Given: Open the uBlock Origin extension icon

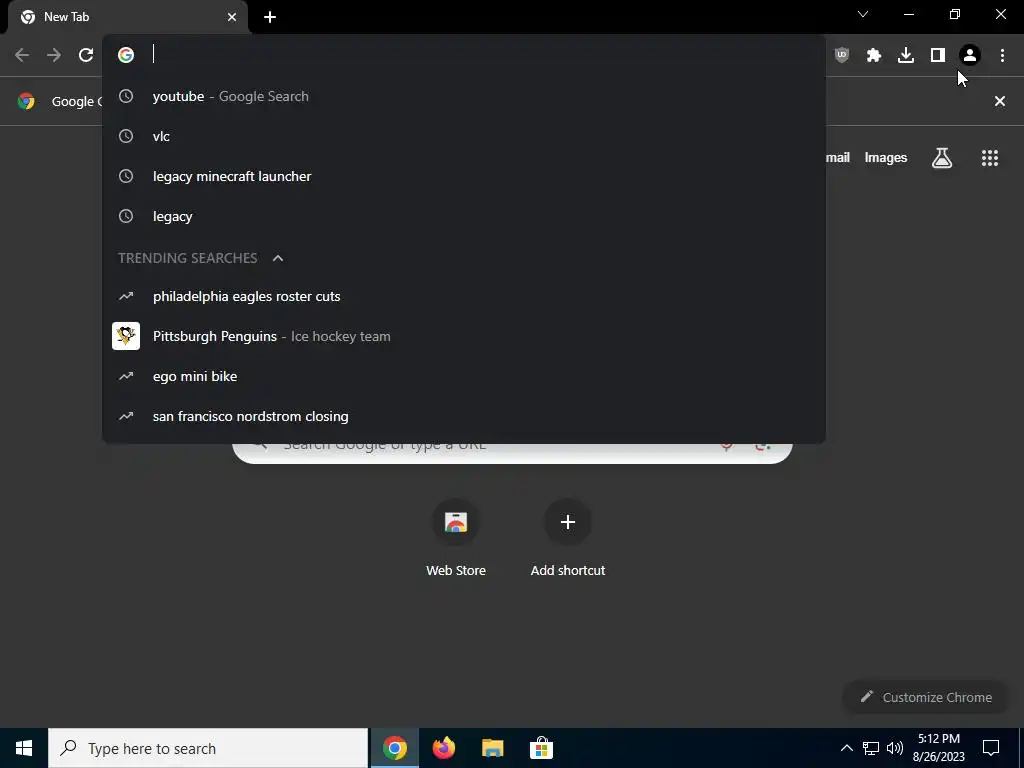Looking at the screenshot, I should (x=842, y=56).
